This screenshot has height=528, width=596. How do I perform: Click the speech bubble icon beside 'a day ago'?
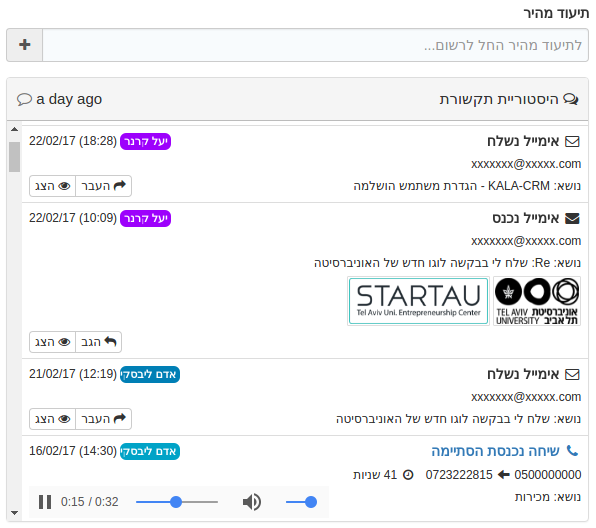(x=24, y=100)
